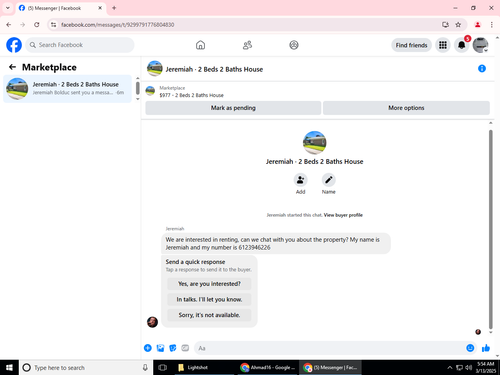Show hidden system tray icons
Screen dimensions: 500x375
(449, 367)
